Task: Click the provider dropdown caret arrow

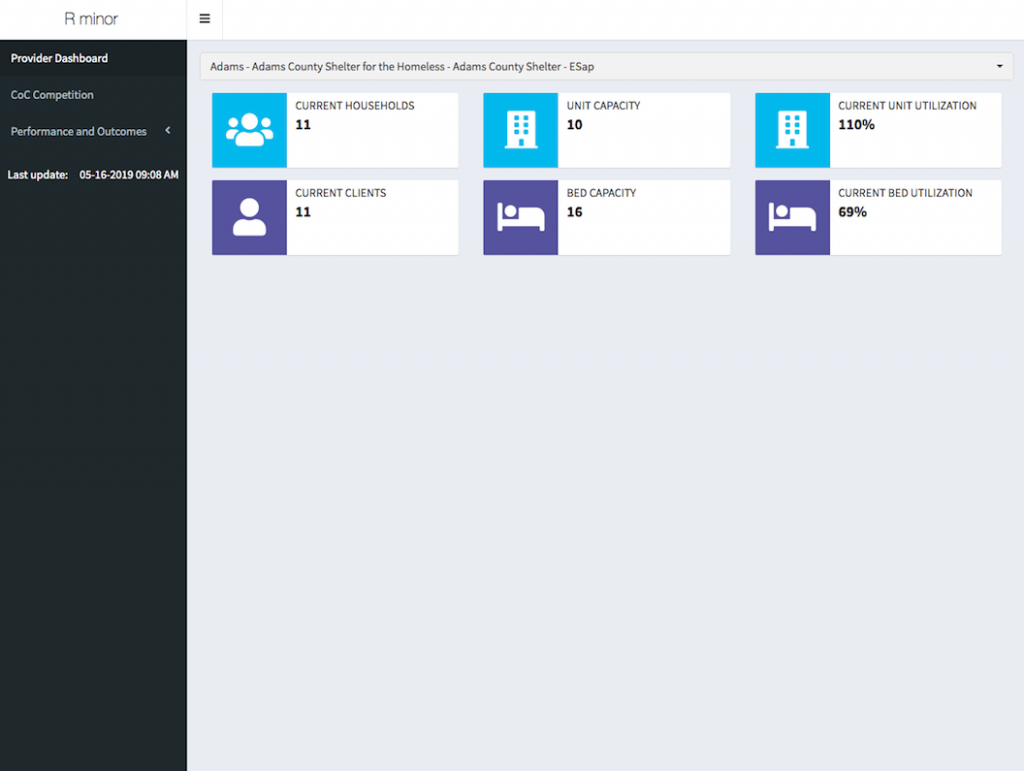Action: tap(999, 67)
